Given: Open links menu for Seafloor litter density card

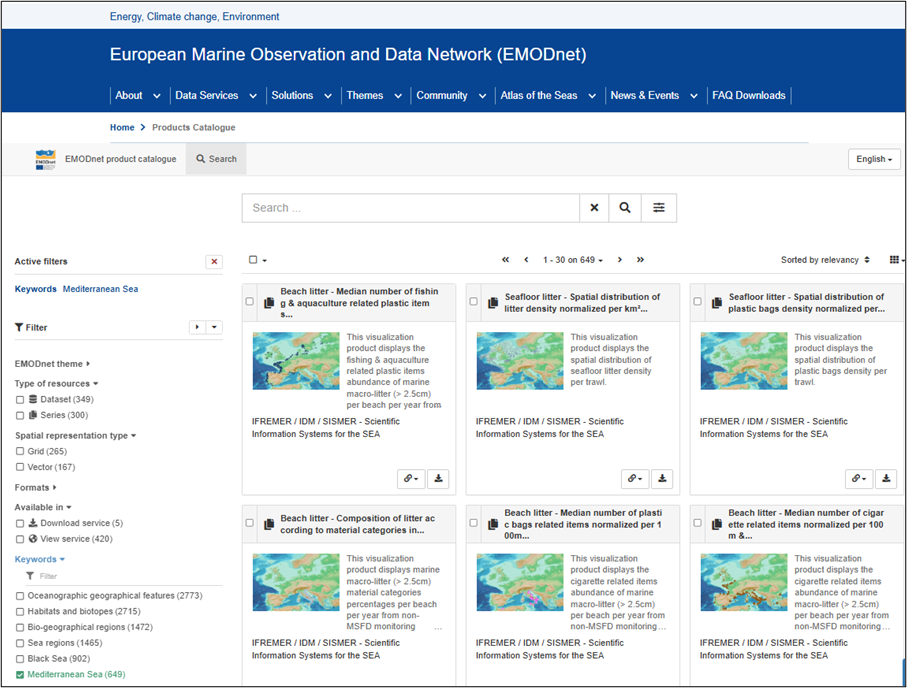Looking at the screenshot, I should click(635, 479).
